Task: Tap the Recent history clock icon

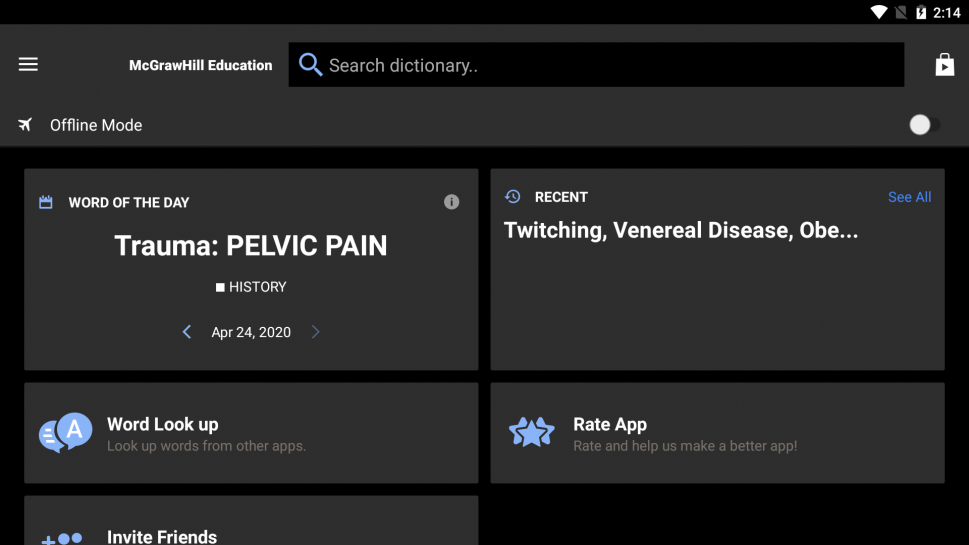Action: (512, 196)
